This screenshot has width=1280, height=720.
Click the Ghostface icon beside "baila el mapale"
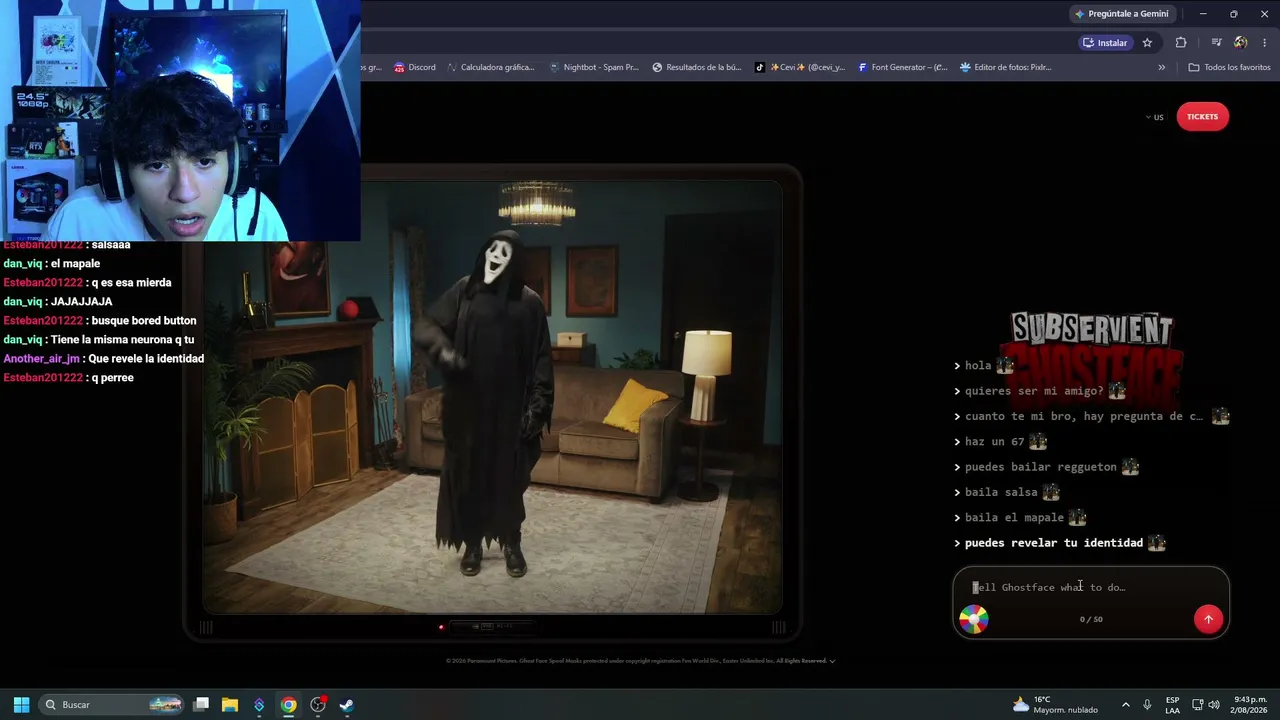click(x=1077, y=518)
